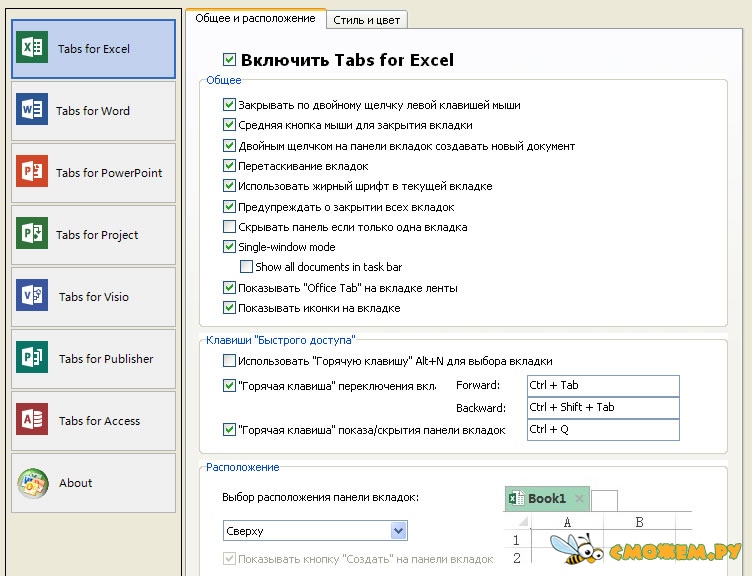Click the Backward: label

[x=481, y=408]
